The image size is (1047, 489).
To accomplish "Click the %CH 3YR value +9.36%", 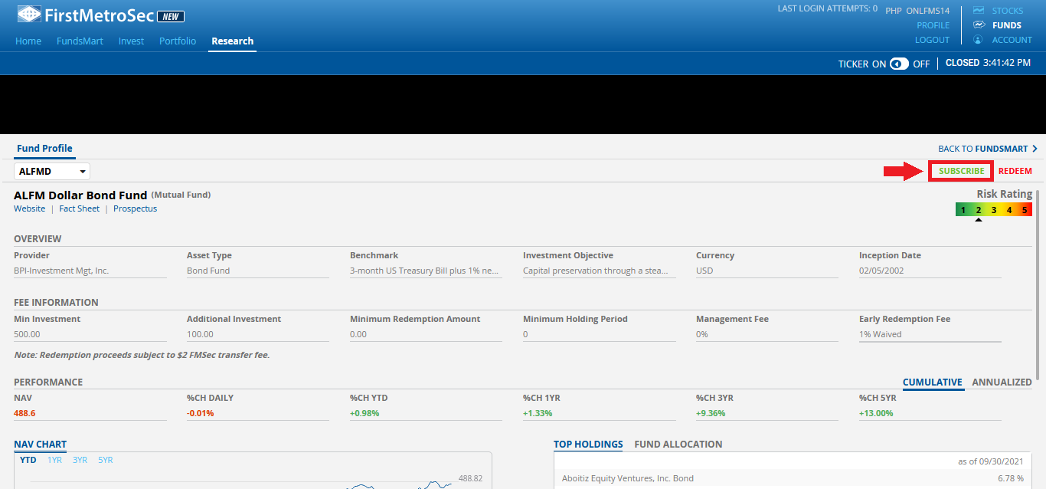I will 710,413.
